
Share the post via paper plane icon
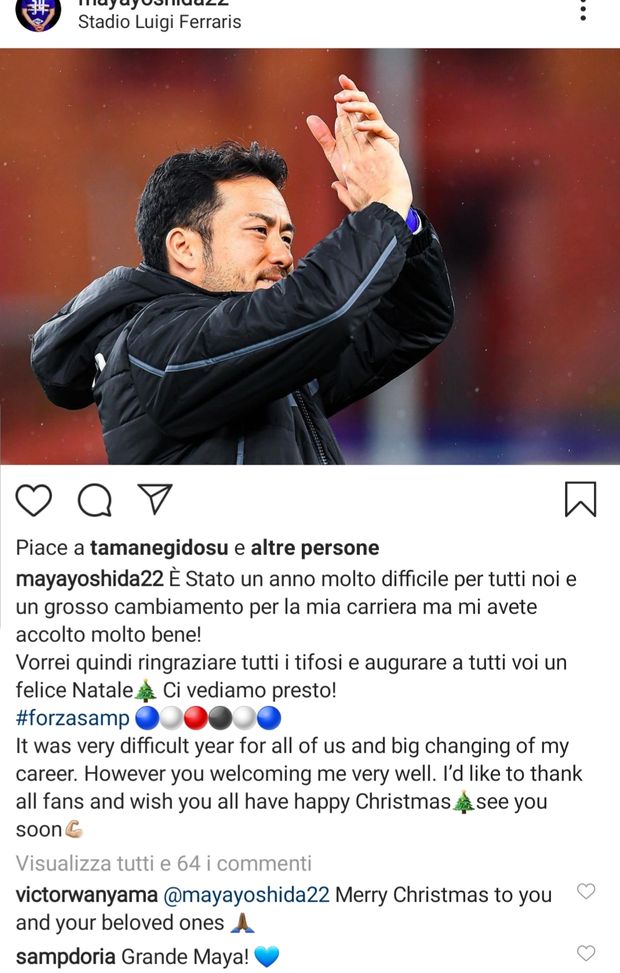(155, 499)
